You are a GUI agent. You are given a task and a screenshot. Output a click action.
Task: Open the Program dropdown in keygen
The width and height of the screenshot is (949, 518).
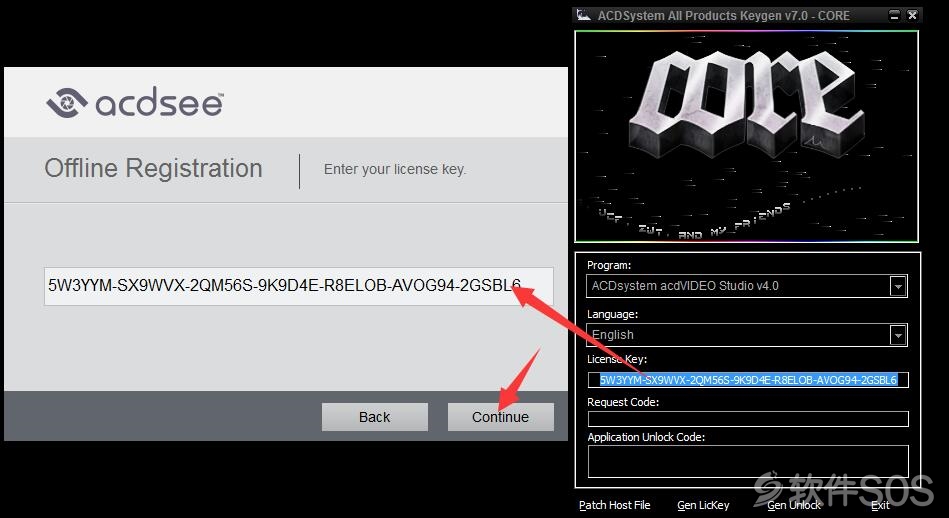pos(747,286)
